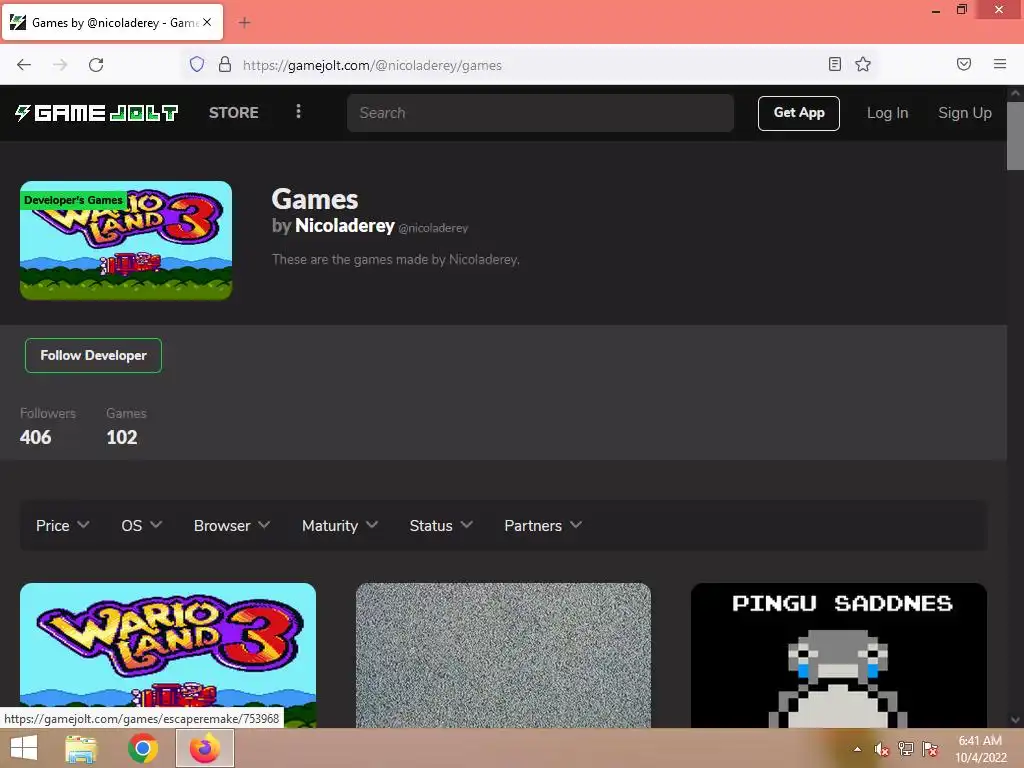Viewport: 1024px width, 768px height.
Task: Open Action Center flag icon
Action: coord(930,749)
